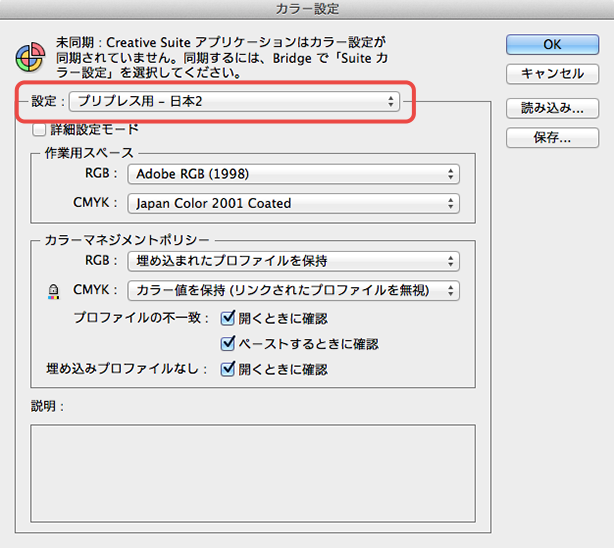Click inside the 説明 description box
614x548 pixels.
click(x=253, y=473)
